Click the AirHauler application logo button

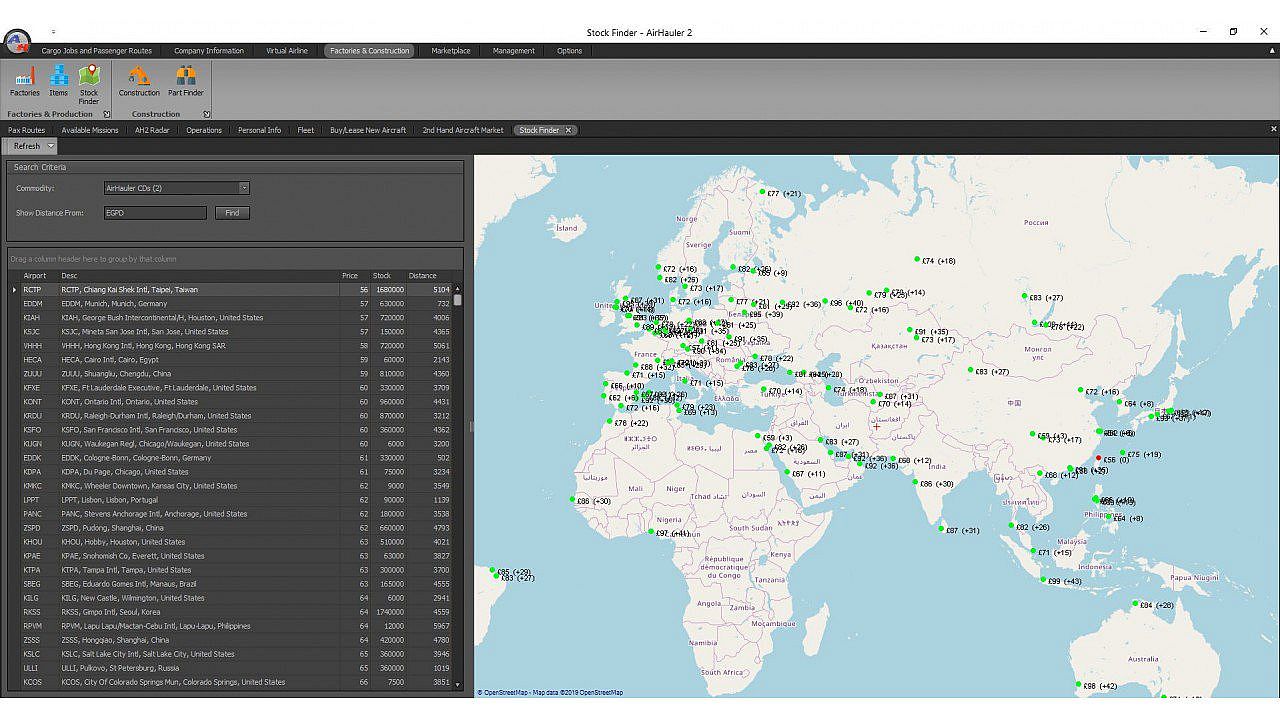[17, 42]
